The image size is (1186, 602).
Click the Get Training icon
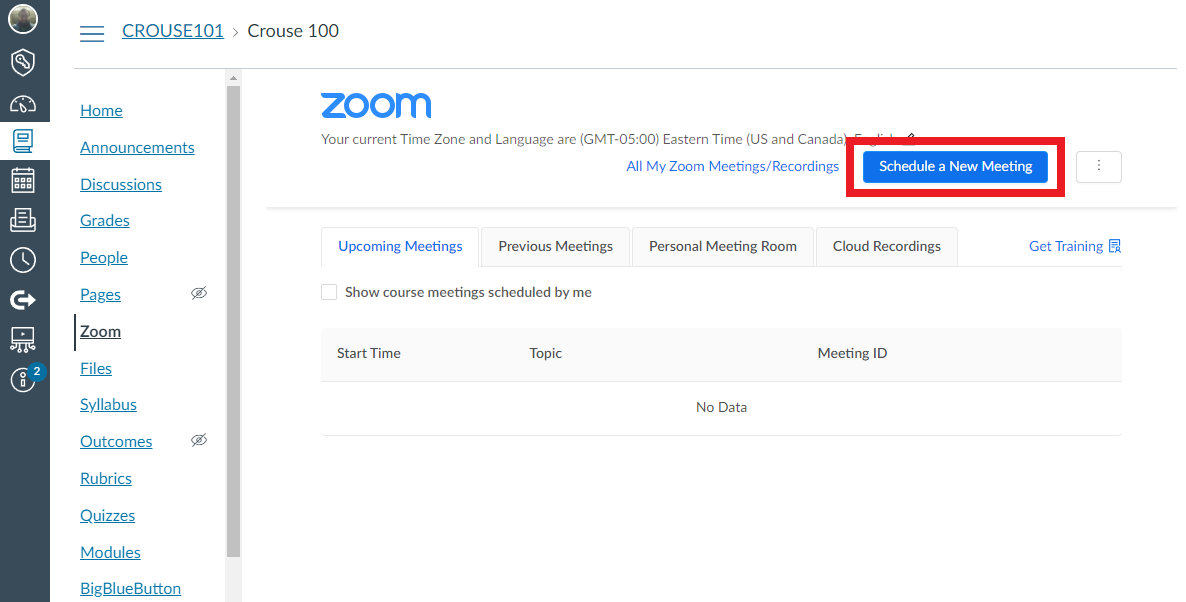1114,247
